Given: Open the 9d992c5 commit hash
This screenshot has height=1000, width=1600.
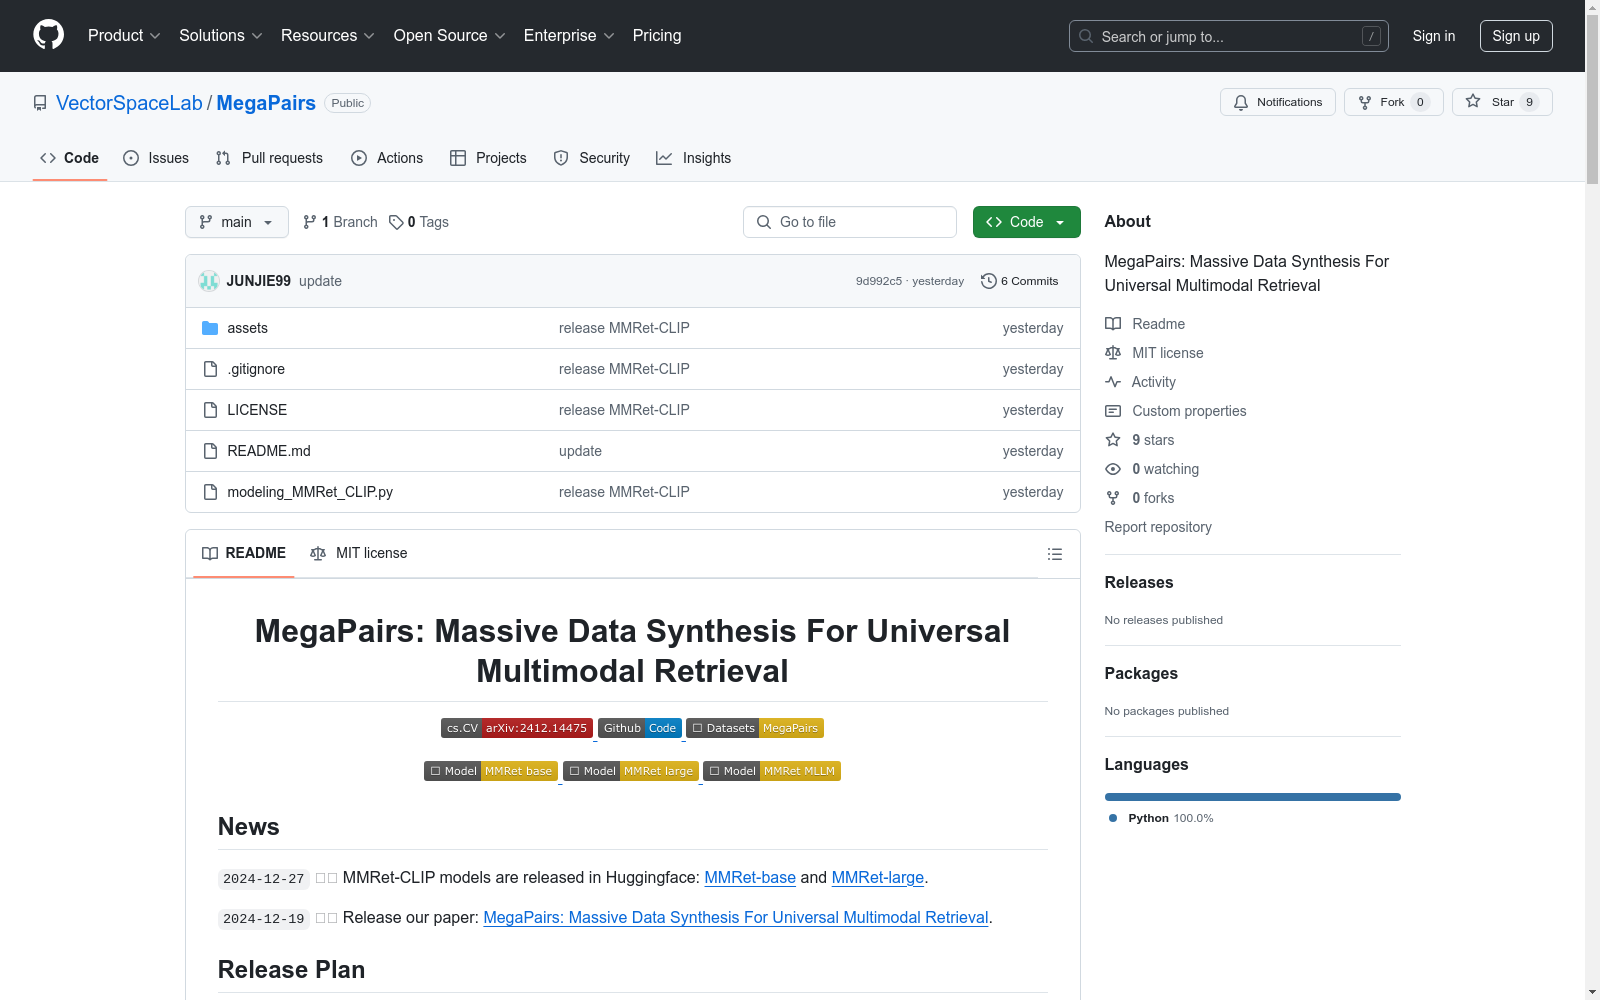Looking at the screenshot, I should (879, 281).
